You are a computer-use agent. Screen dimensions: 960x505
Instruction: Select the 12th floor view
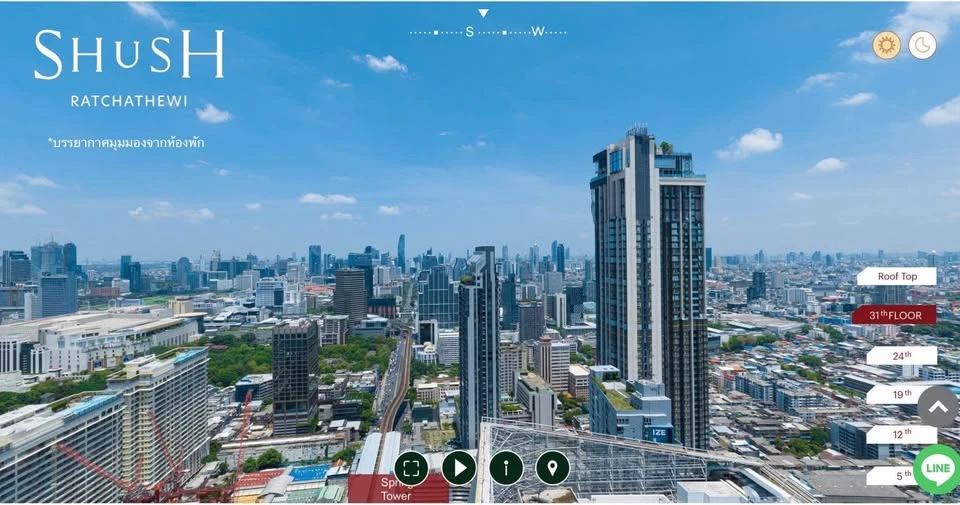point(901,434)
